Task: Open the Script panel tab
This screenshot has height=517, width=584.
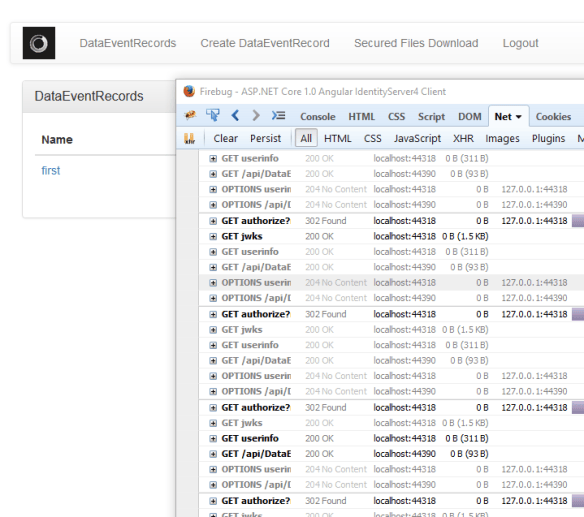Action: coord(431,117)
